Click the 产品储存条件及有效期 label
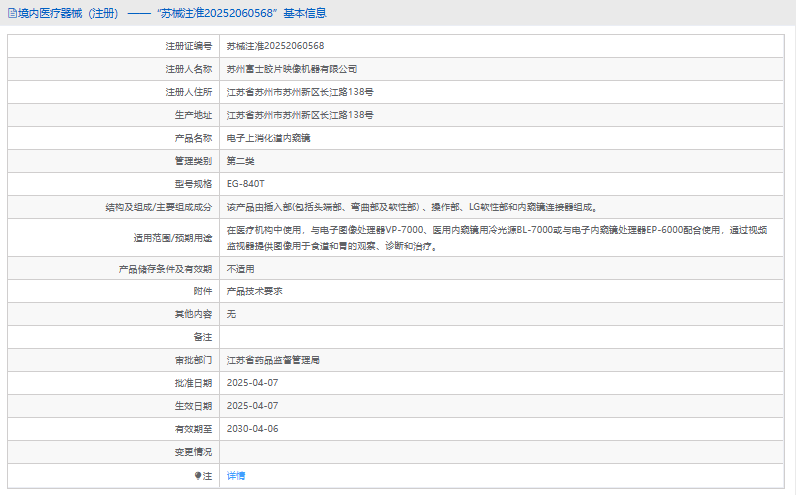The image size is (796, 495). (x=165, y=269)
